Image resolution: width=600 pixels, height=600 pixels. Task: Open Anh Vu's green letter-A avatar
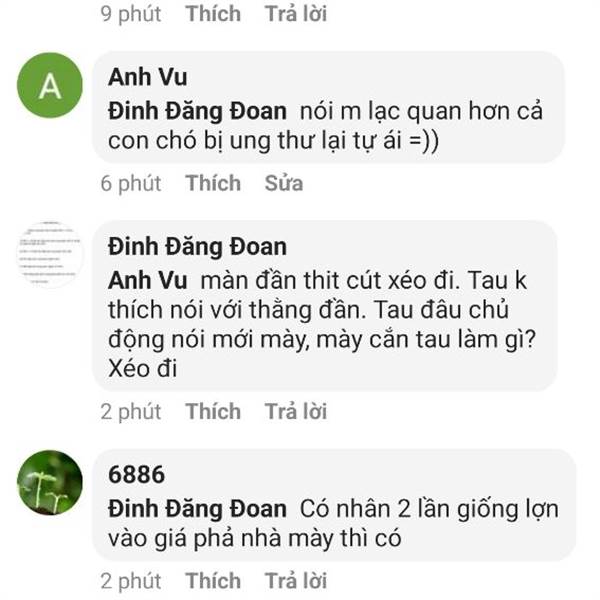(x=50, y=85)
